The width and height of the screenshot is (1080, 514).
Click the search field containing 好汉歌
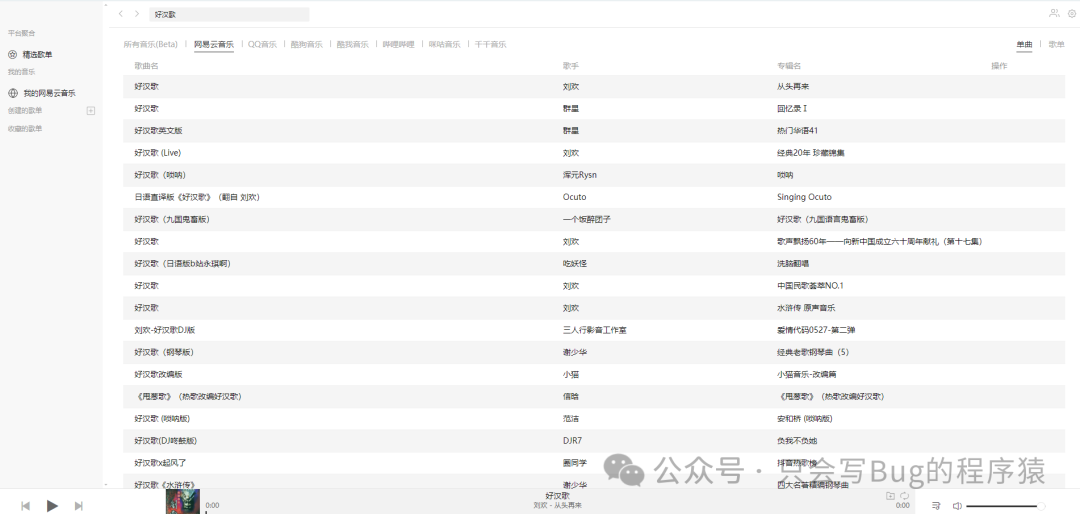229,15
